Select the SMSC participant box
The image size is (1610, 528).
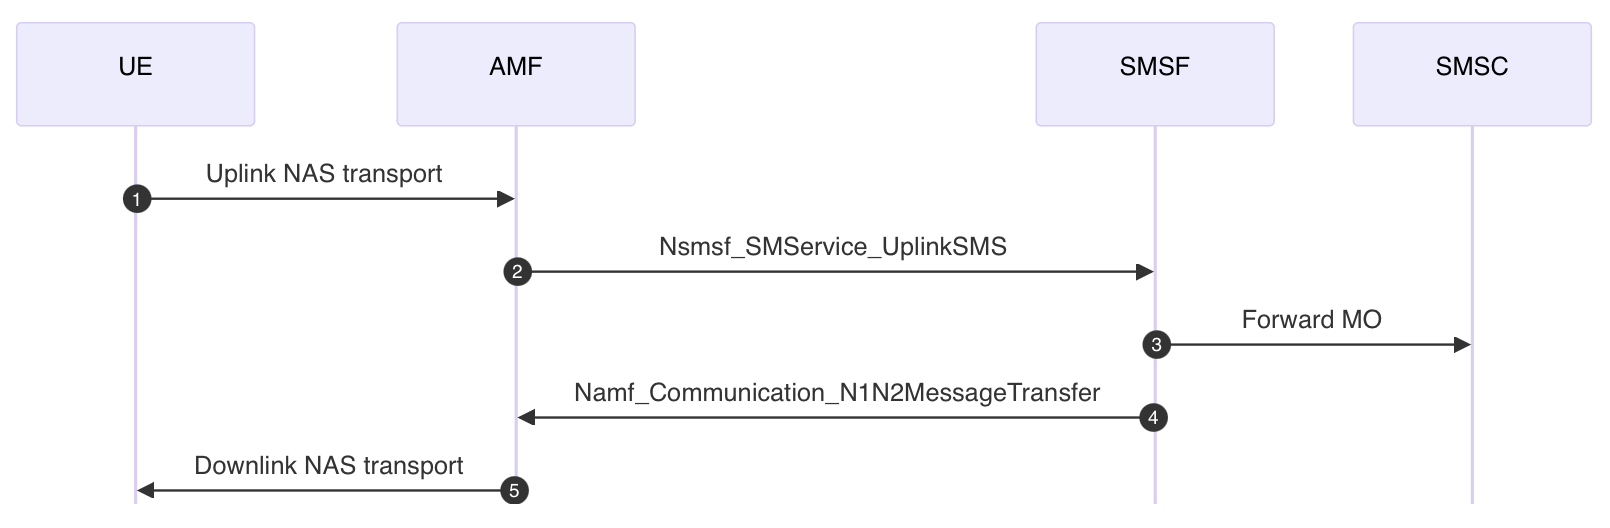1472,74
